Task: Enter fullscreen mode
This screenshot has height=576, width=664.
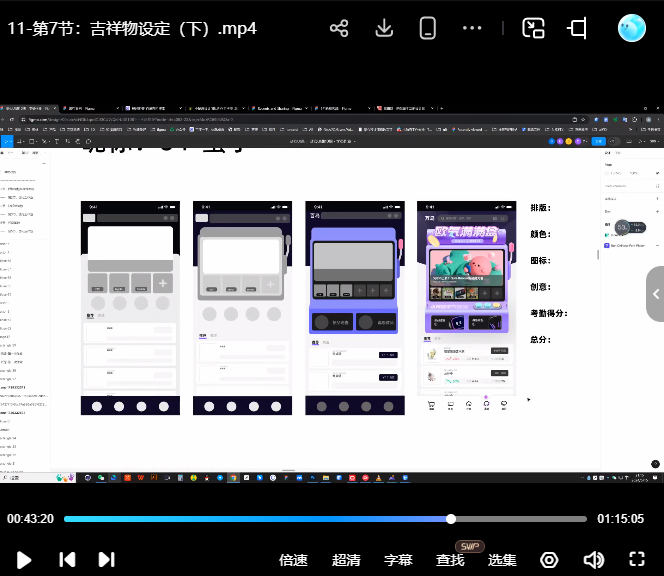Action: click(637, 559)
